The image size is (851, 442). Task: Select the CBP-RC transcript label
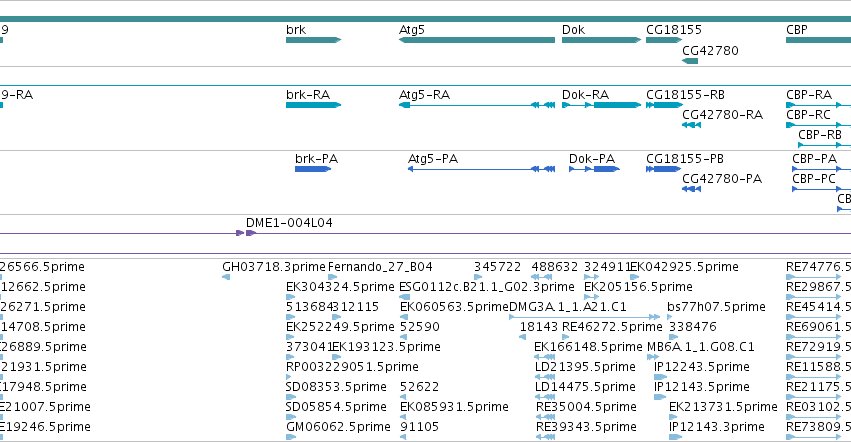(808, 115)
